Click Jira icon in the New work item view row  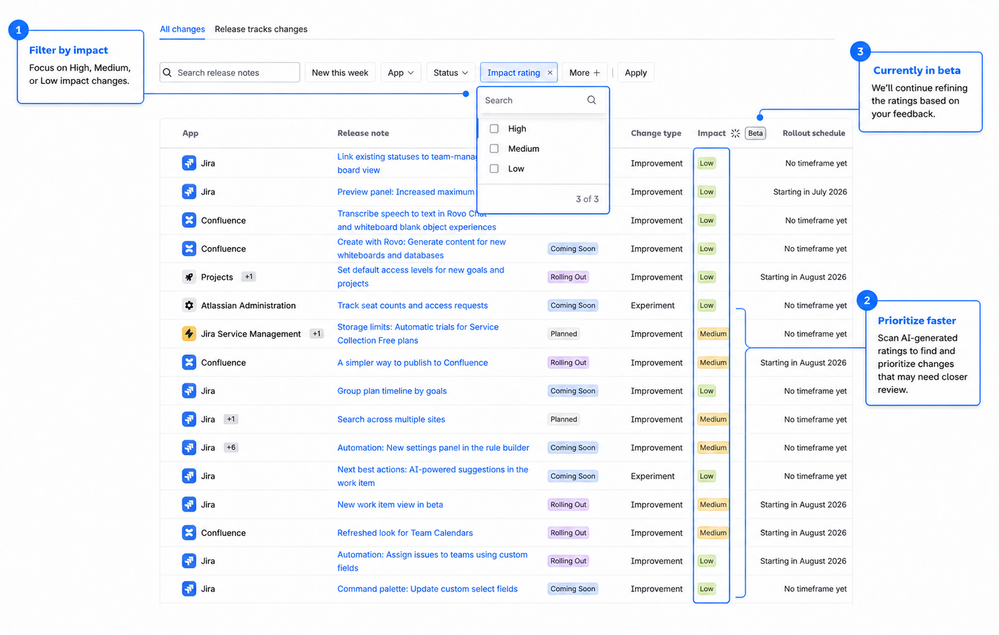(189, 504)
